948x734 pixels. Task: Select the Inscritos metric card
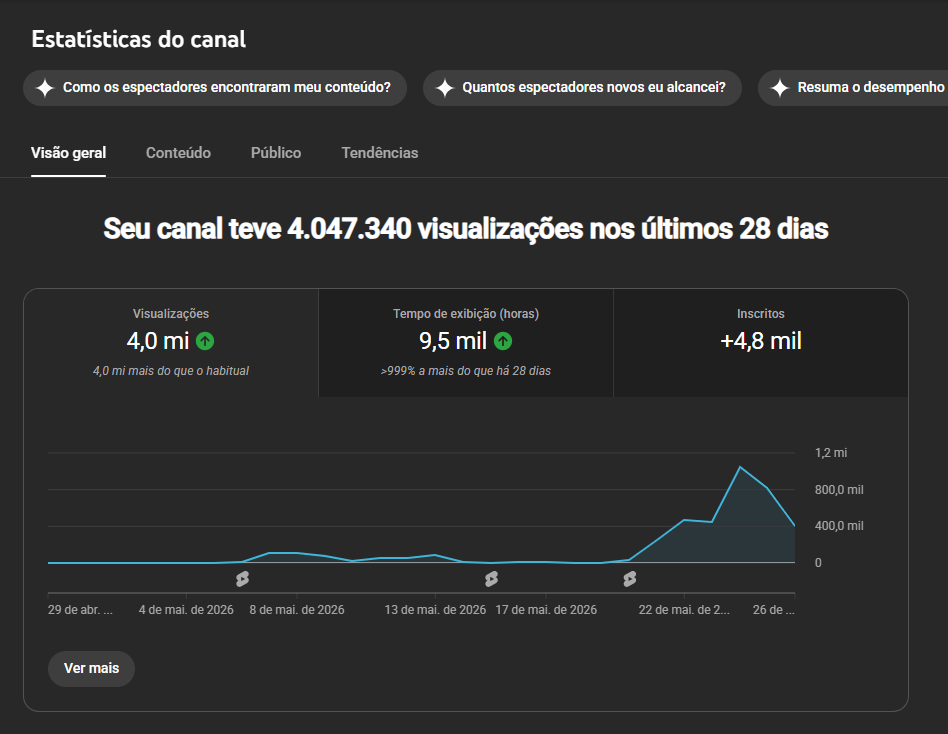[x=761, y=343]
